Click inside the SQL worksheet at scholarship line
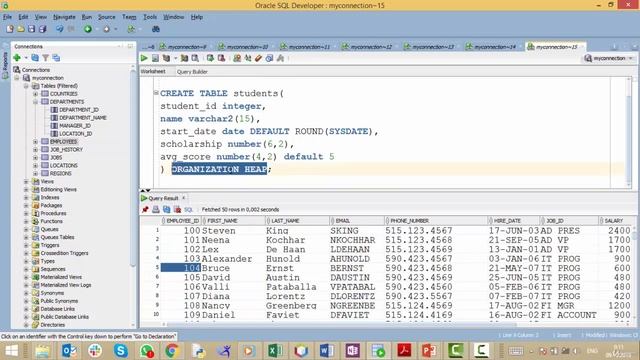Viewport: 640px width, 360px height. [227, 144]
